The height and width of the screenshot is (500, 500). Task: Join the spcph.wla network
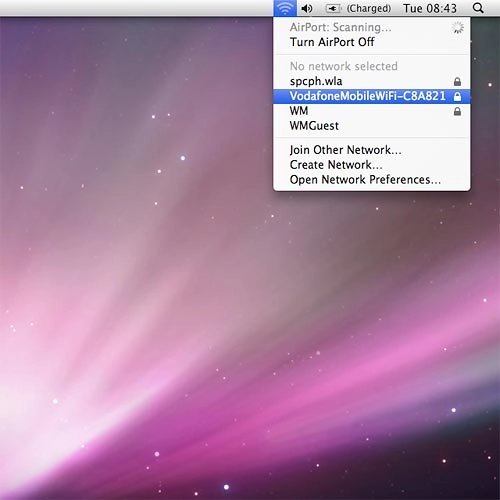pos(372,81)
